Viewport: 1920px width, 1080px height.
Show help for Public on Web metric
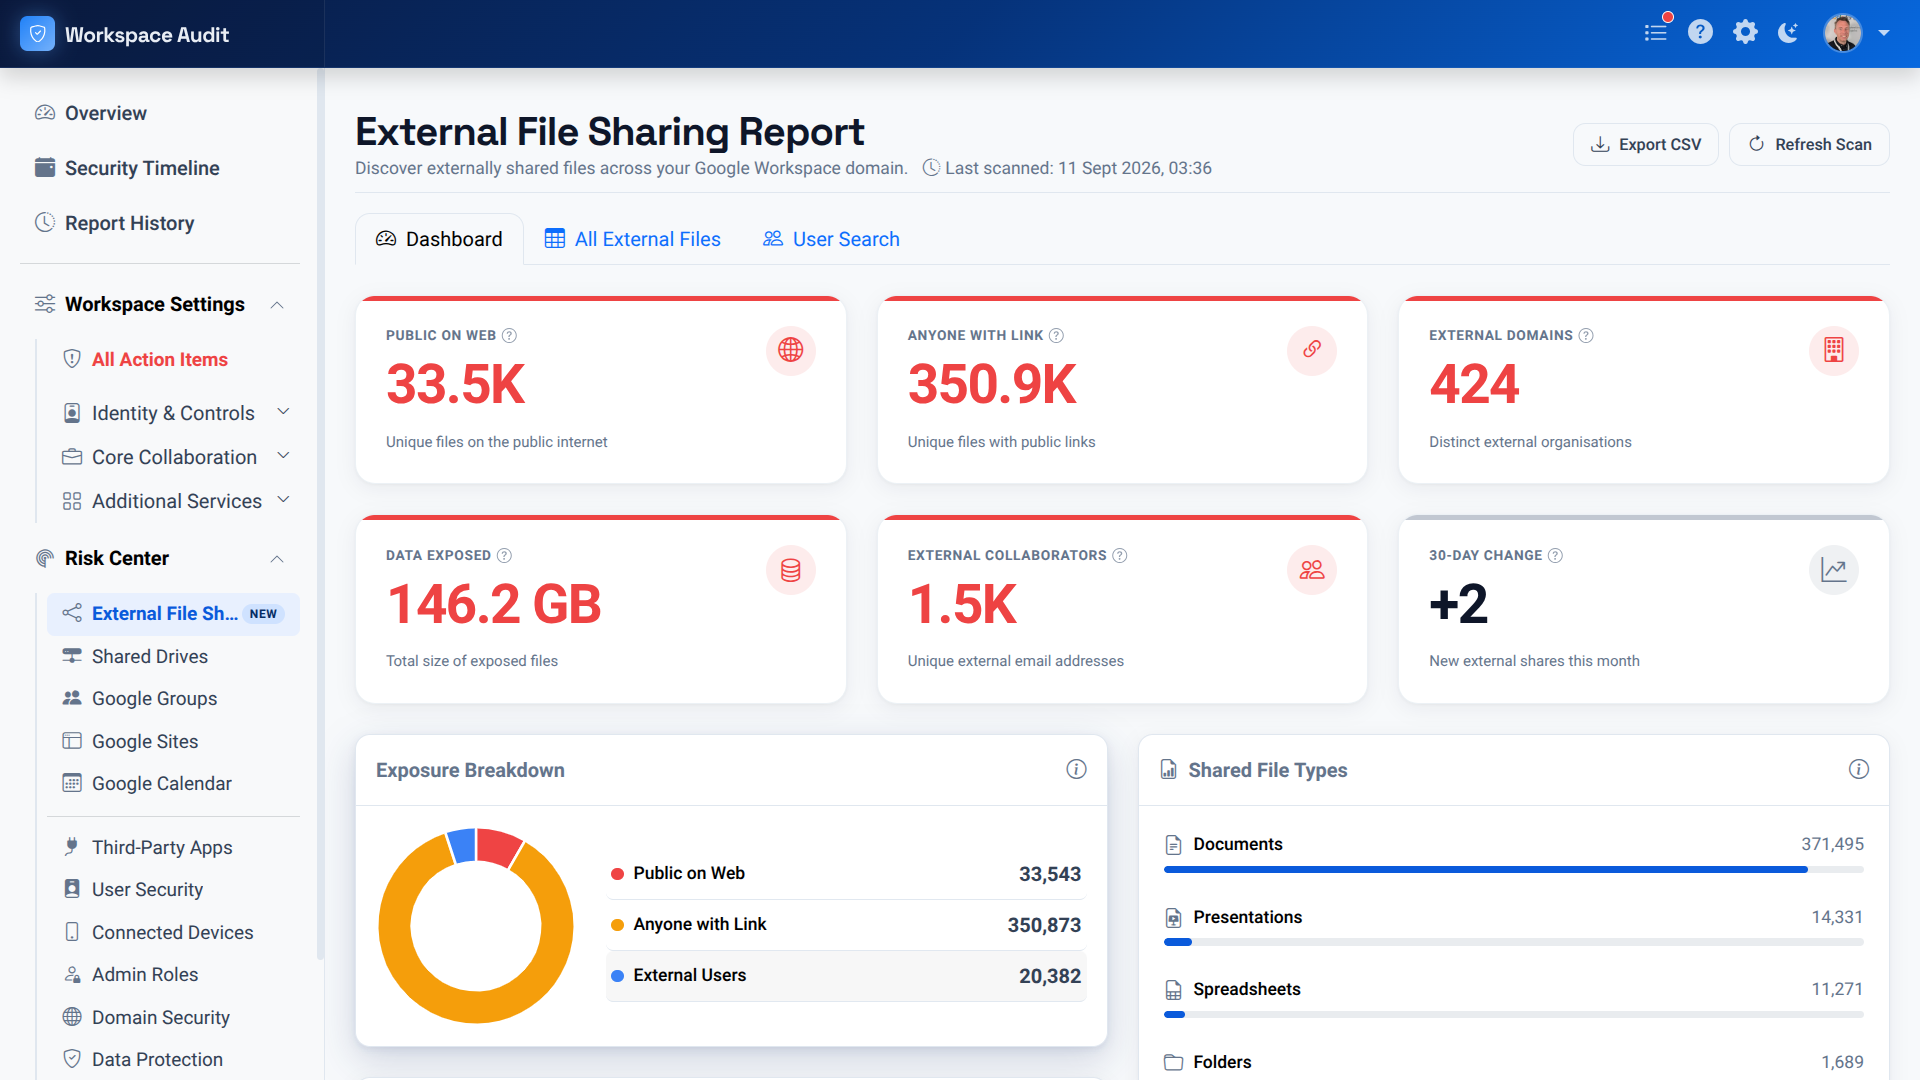click(509, 335)
